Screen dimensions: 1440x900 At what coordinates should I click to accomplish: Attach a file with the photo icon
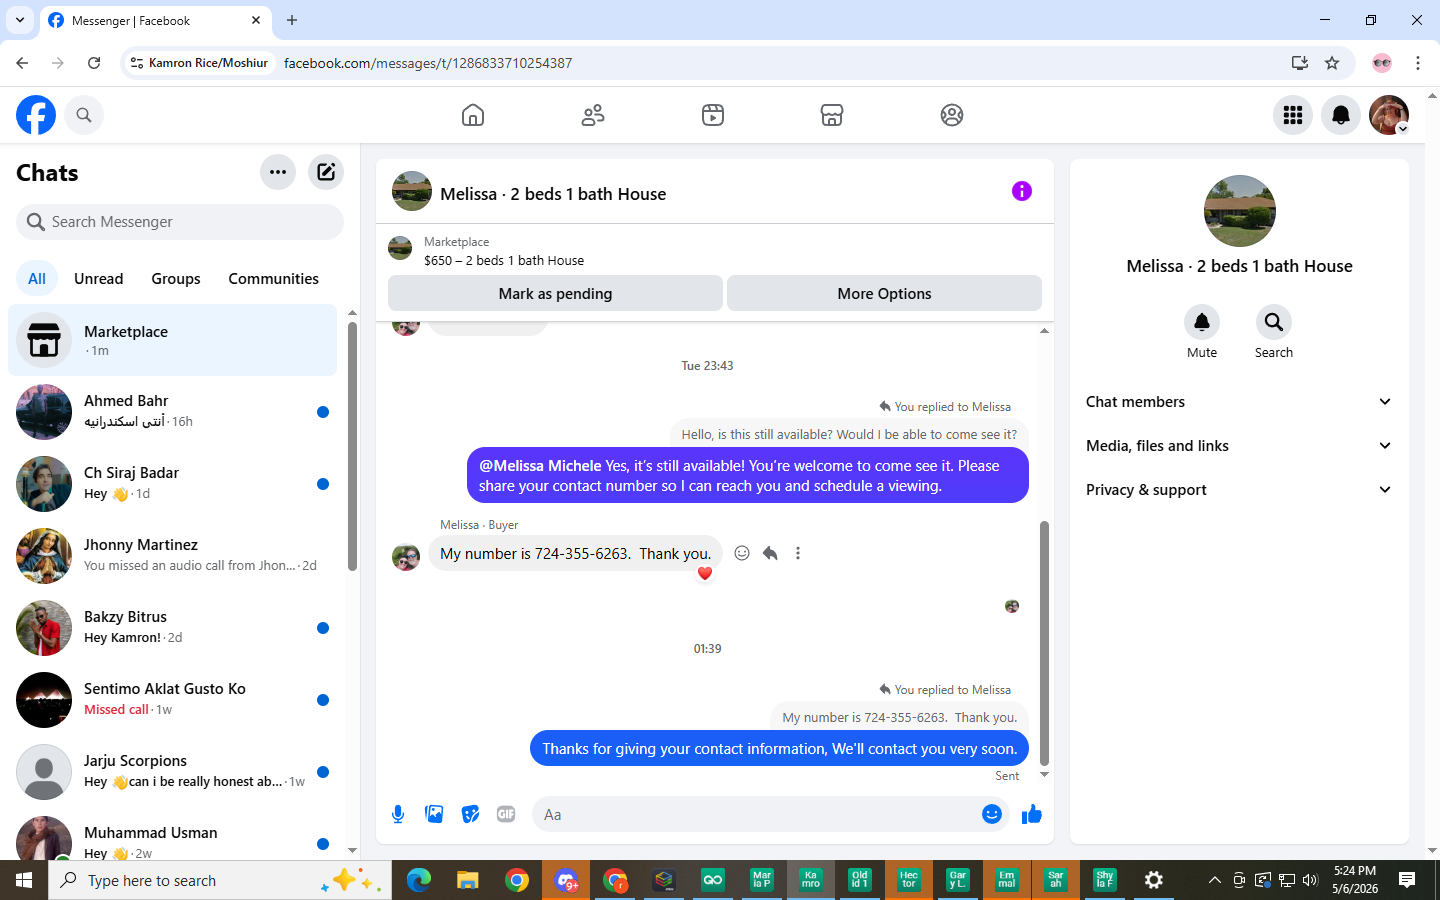pyautogui.click(x=434, y=814)
